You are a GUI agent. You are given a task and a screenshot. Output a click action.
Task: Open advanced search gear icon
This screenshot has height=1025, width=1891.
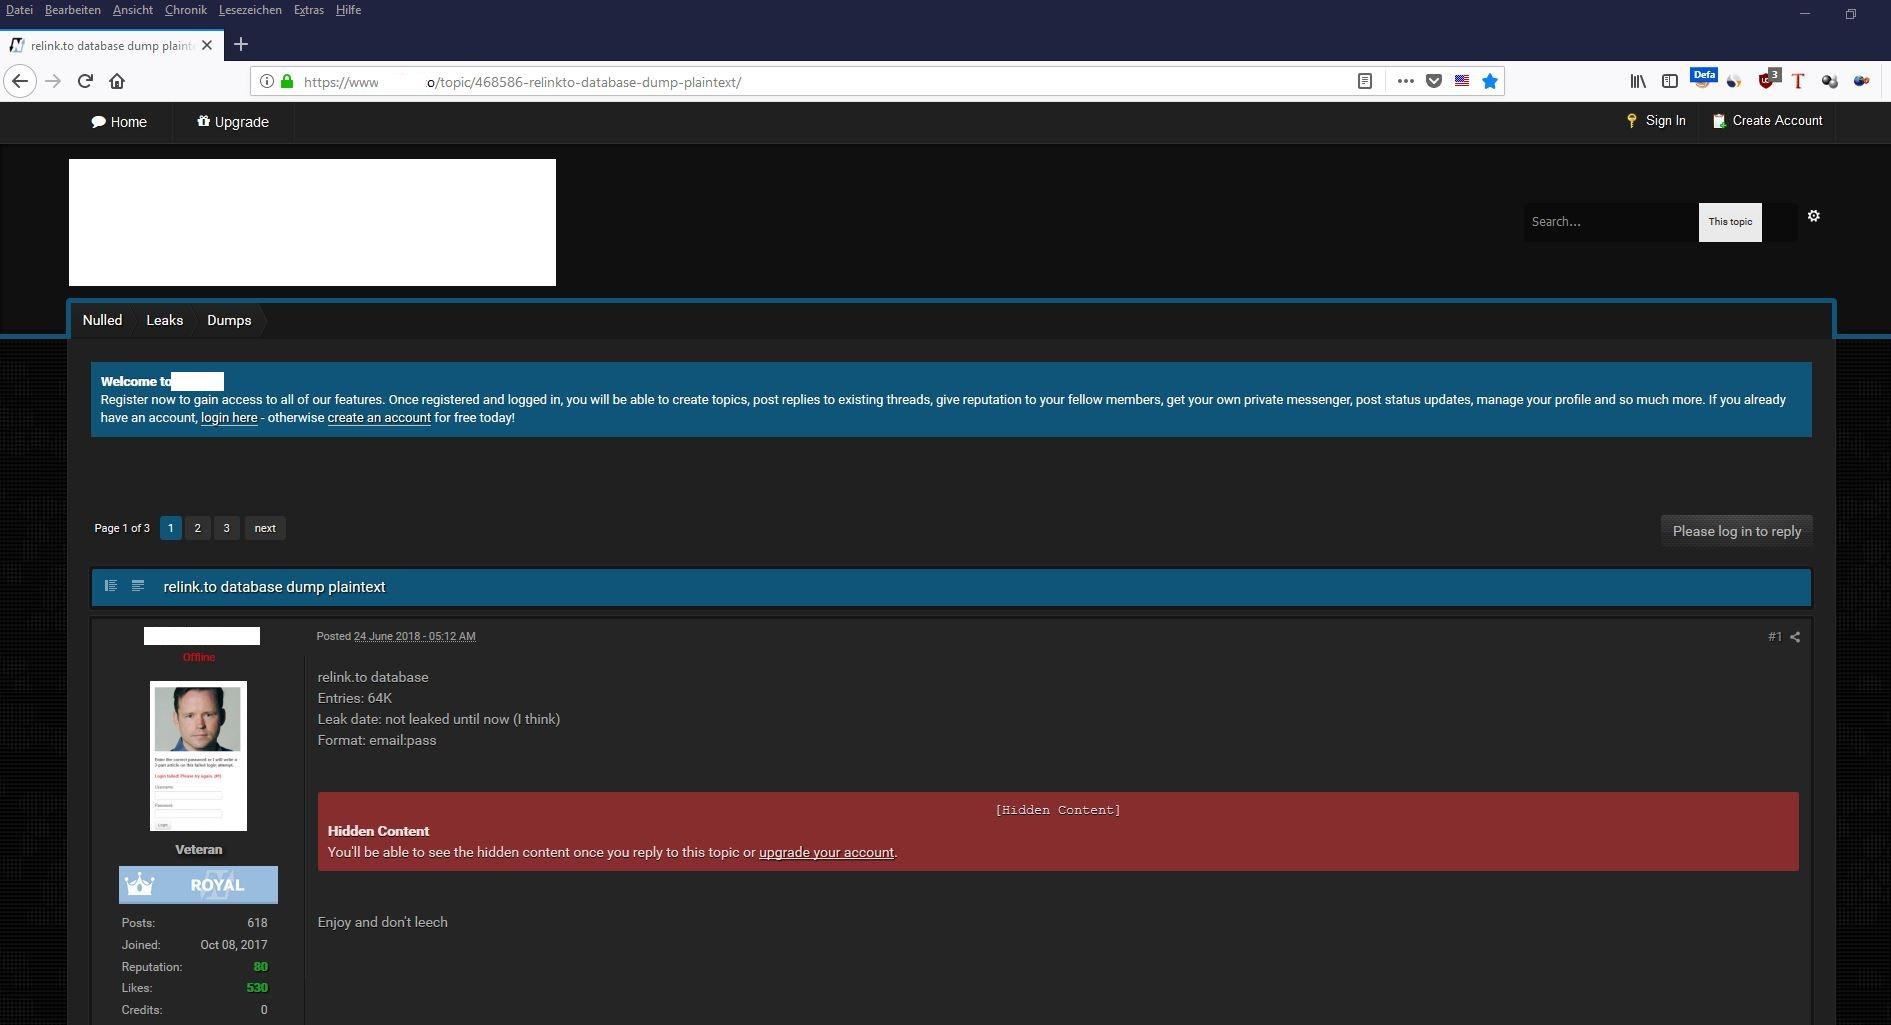pos(1813,216)
